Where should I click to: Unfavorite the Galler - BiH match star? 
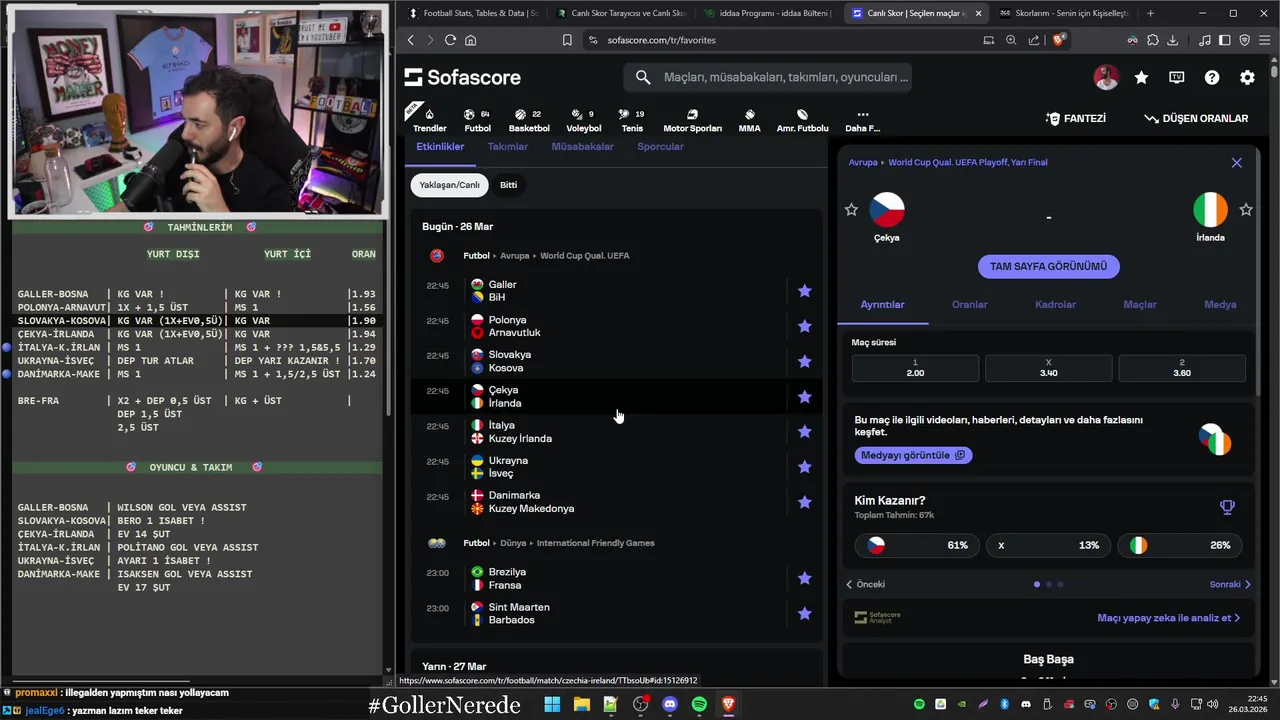[804, 291]
